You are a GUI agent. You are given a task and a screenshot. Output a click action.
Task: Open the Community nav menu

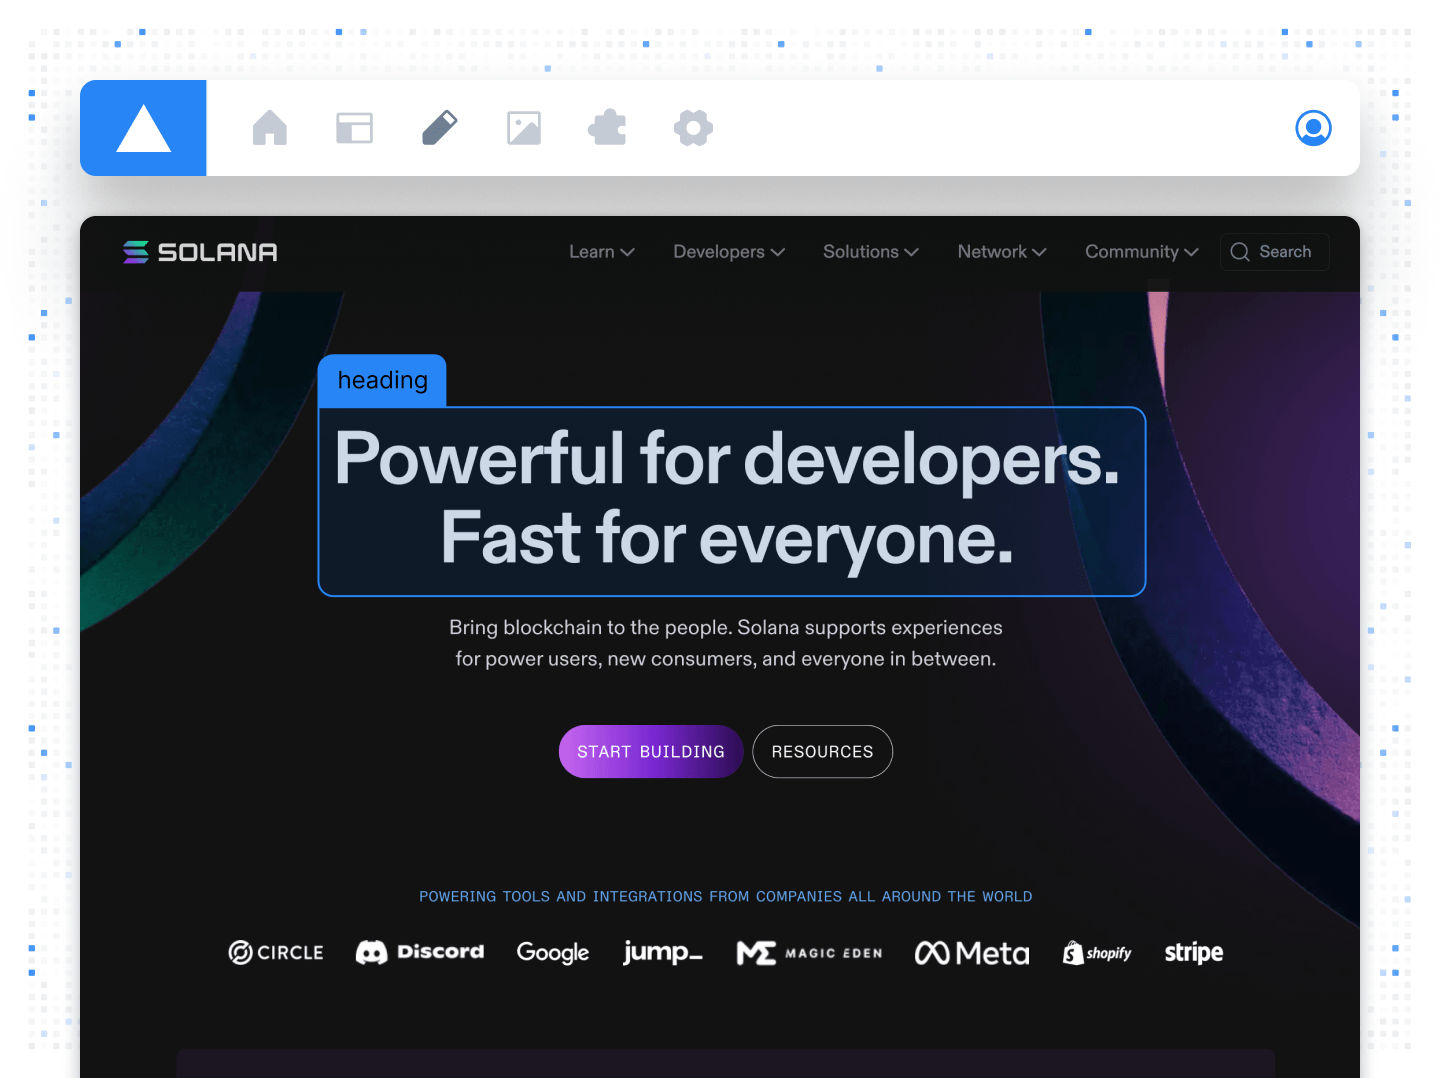(x=1141, y=252)
